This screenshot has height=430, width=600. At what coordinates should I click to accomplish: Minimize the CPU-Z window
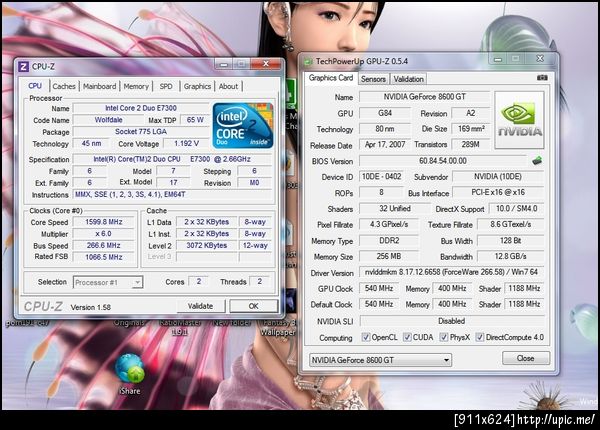pos(224,64)
